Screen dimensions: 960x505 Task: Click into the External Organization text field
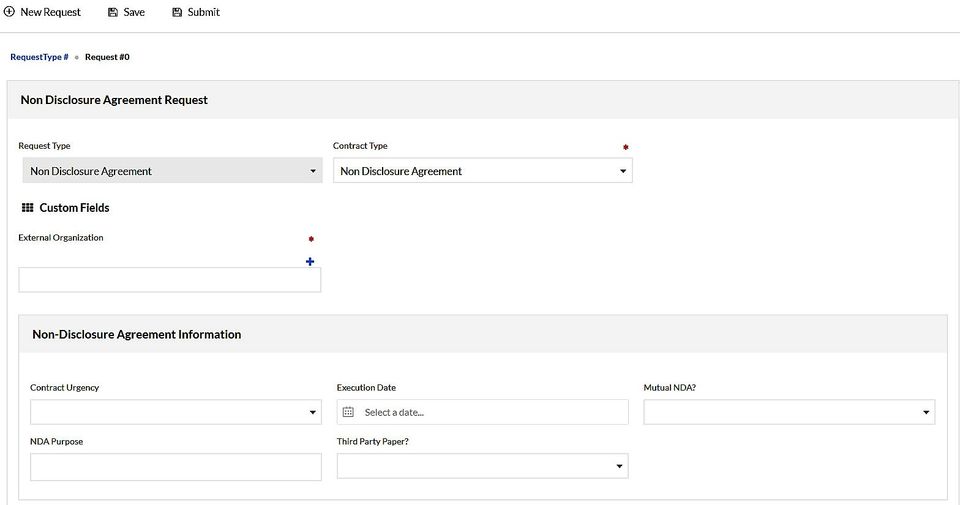click(169, 280)
